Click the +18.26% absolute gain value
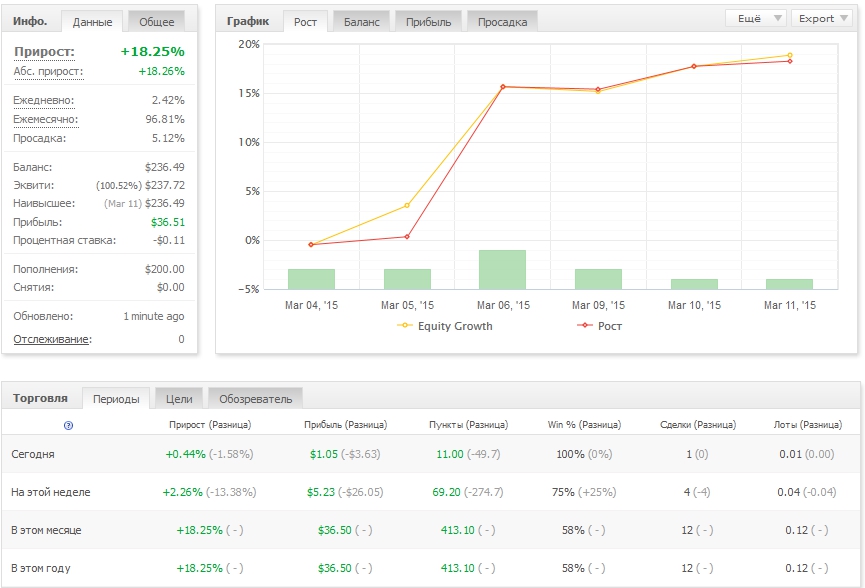This screenshot has height=588, width=865. 161,72
